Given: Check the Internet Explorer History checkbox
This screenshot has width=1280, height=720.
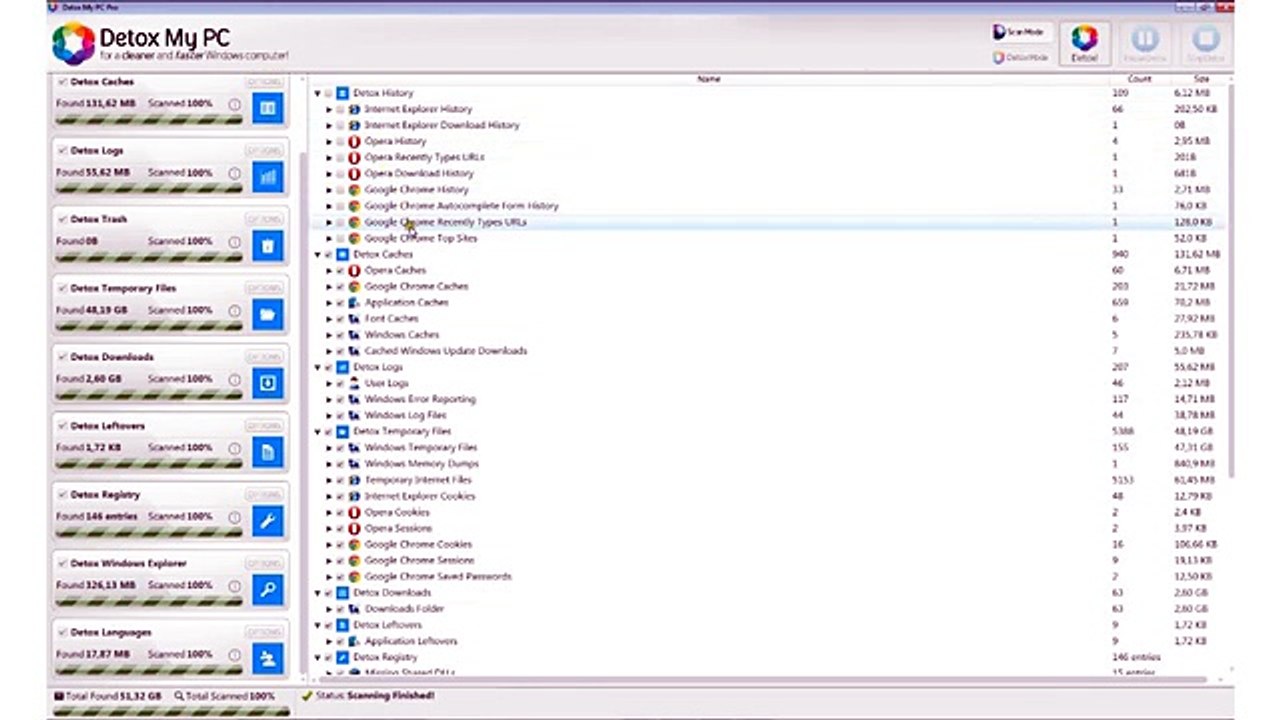Looking at the screenshot, I should [340, 109].
